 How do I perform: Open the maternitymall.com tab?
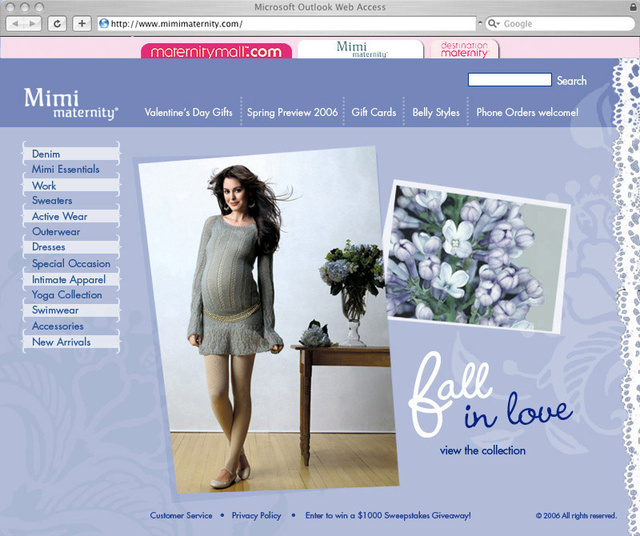click(x=216, y=51)
